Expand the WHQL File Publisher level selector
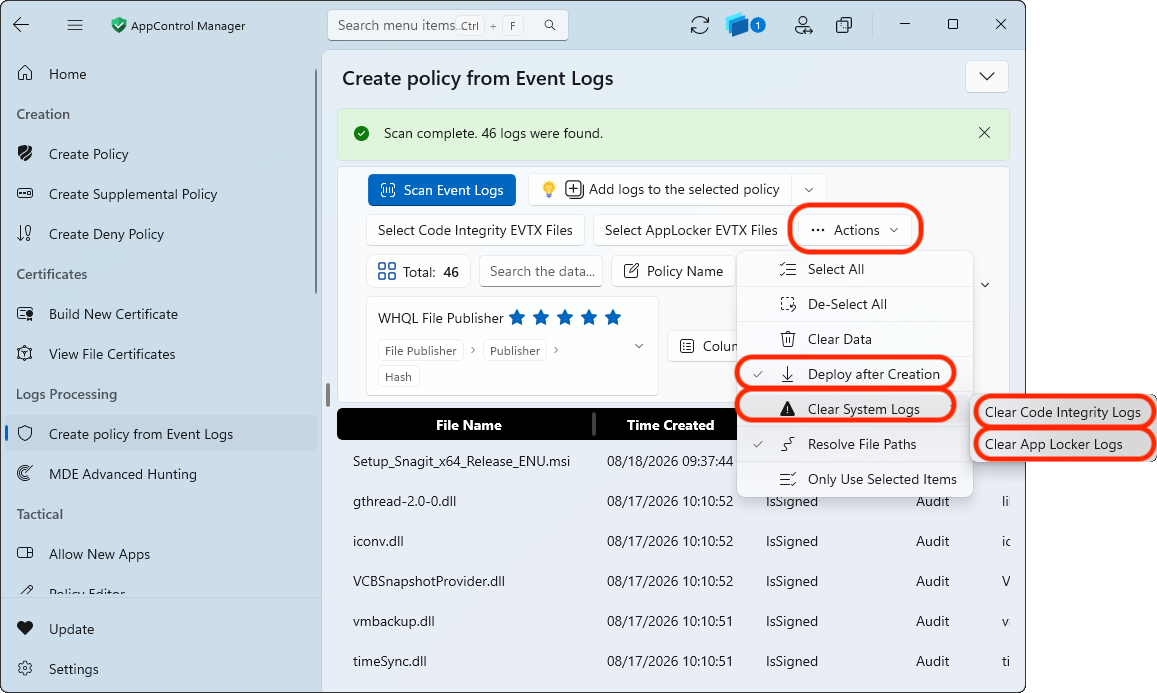Viewport: 1157px width, 693px height. coord(639,346)
